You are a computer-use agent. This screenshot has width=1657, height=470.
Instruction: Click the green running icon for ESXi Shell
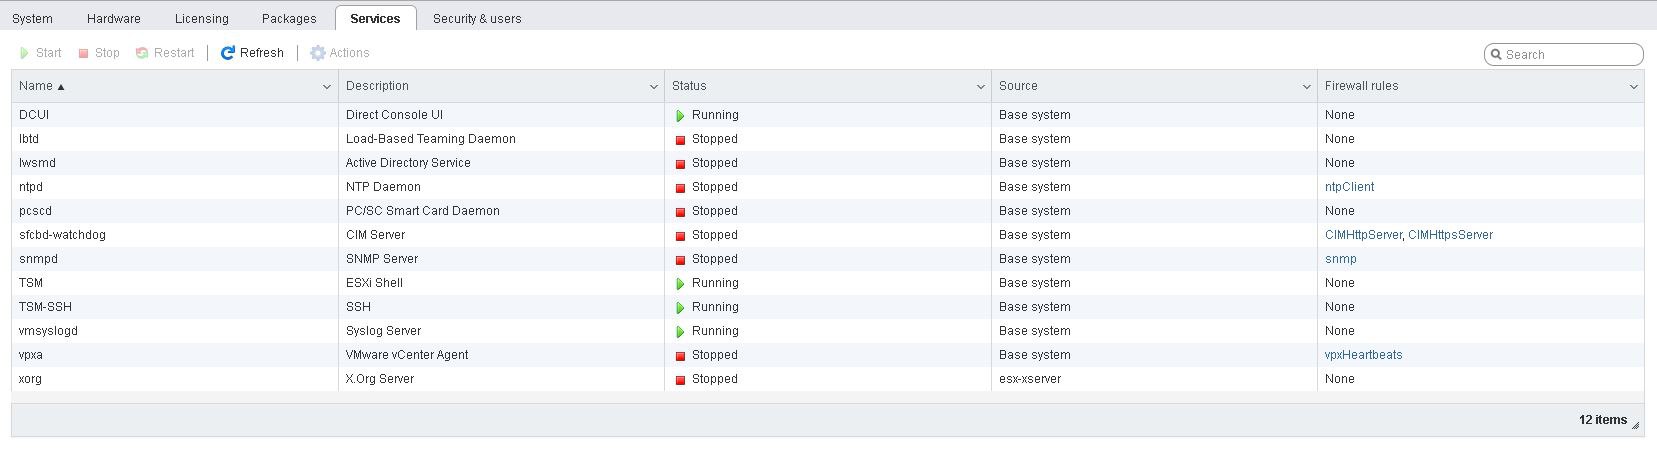(x=680, y=284)
